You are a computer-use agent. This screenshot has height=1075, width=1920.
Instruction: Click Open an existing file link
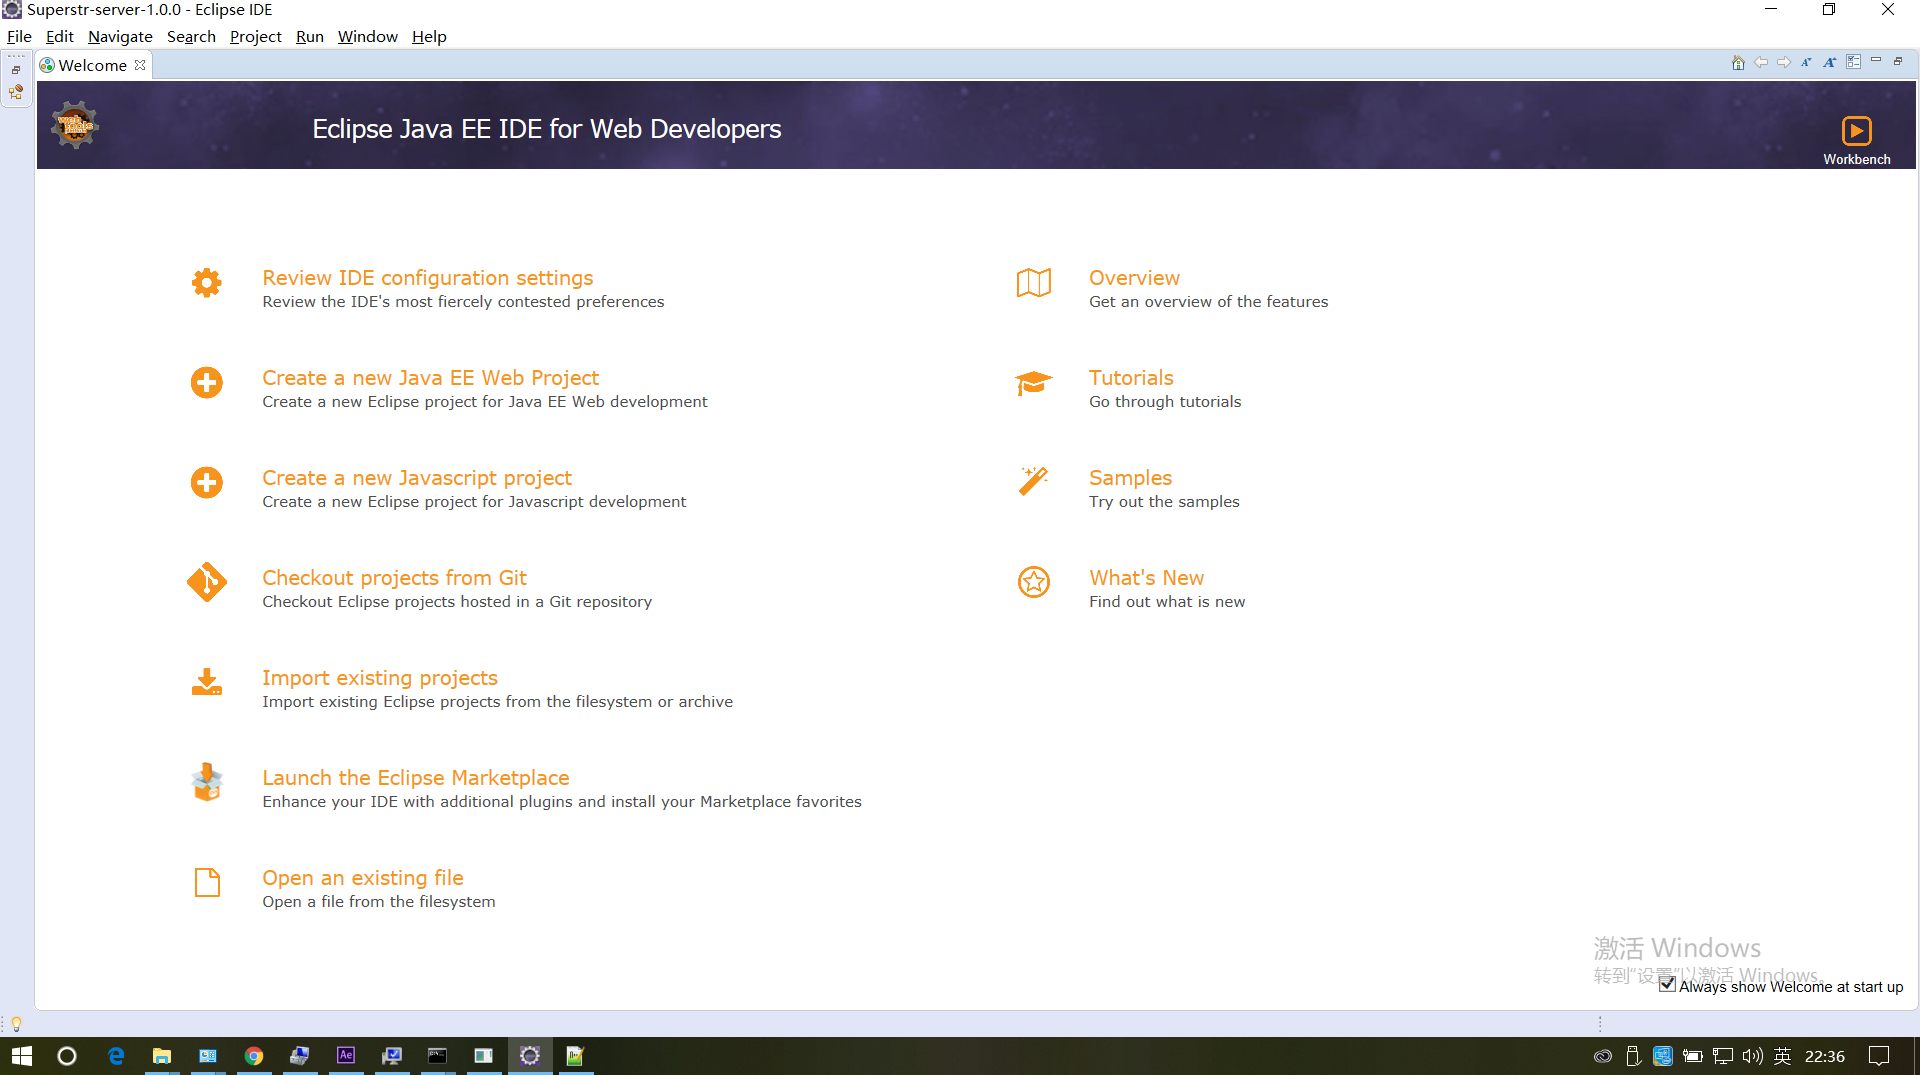(363, 878)
